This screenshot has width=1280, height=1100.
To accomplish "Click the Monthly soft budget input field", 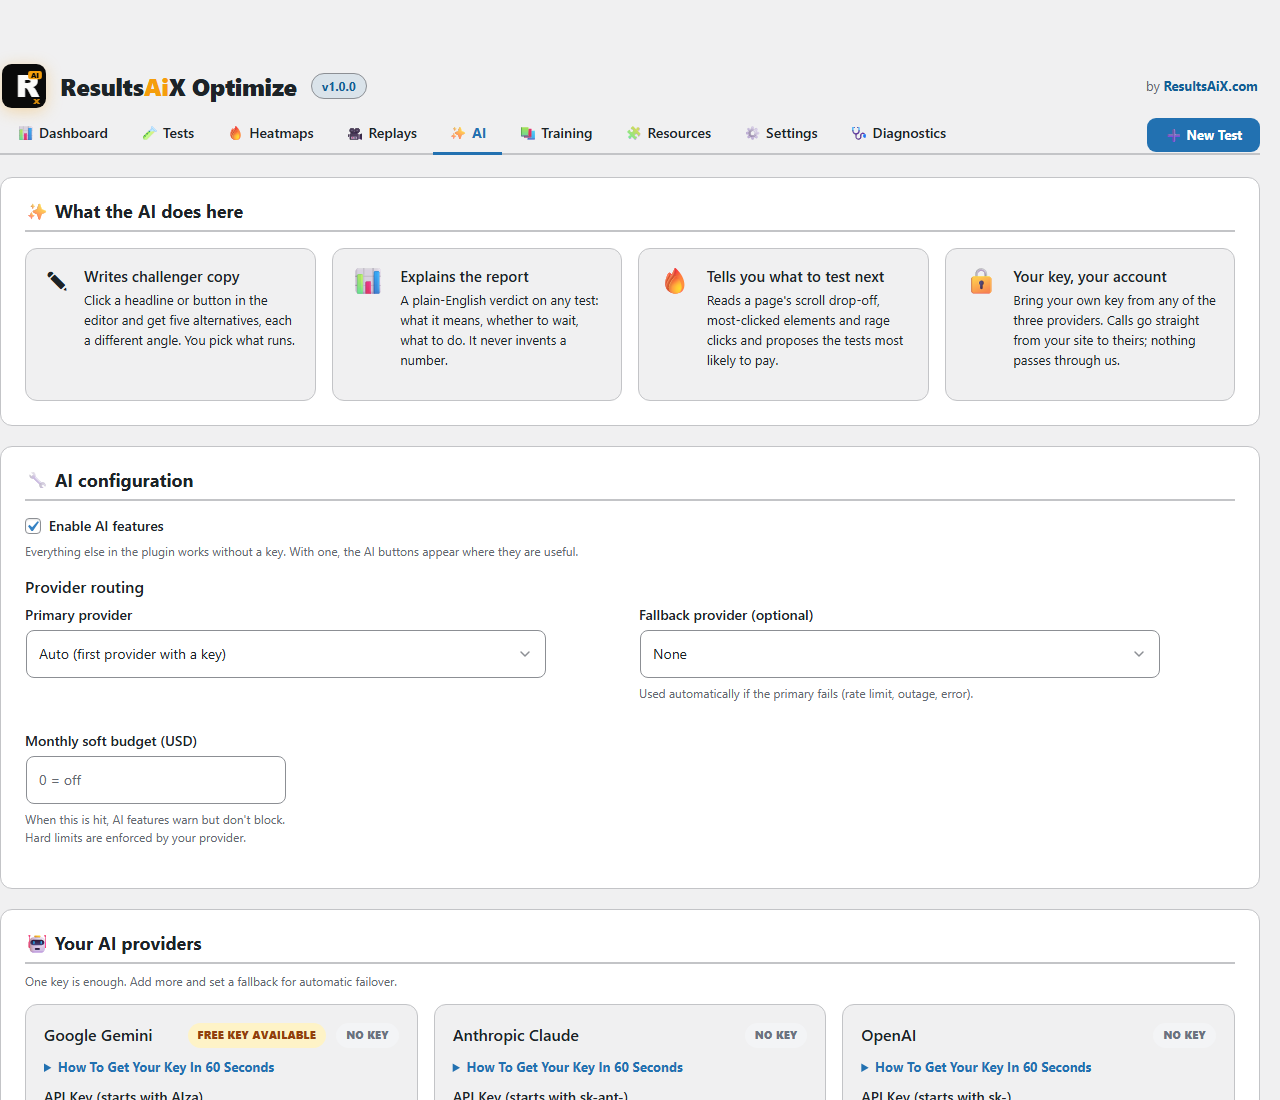I will point(156,780).
